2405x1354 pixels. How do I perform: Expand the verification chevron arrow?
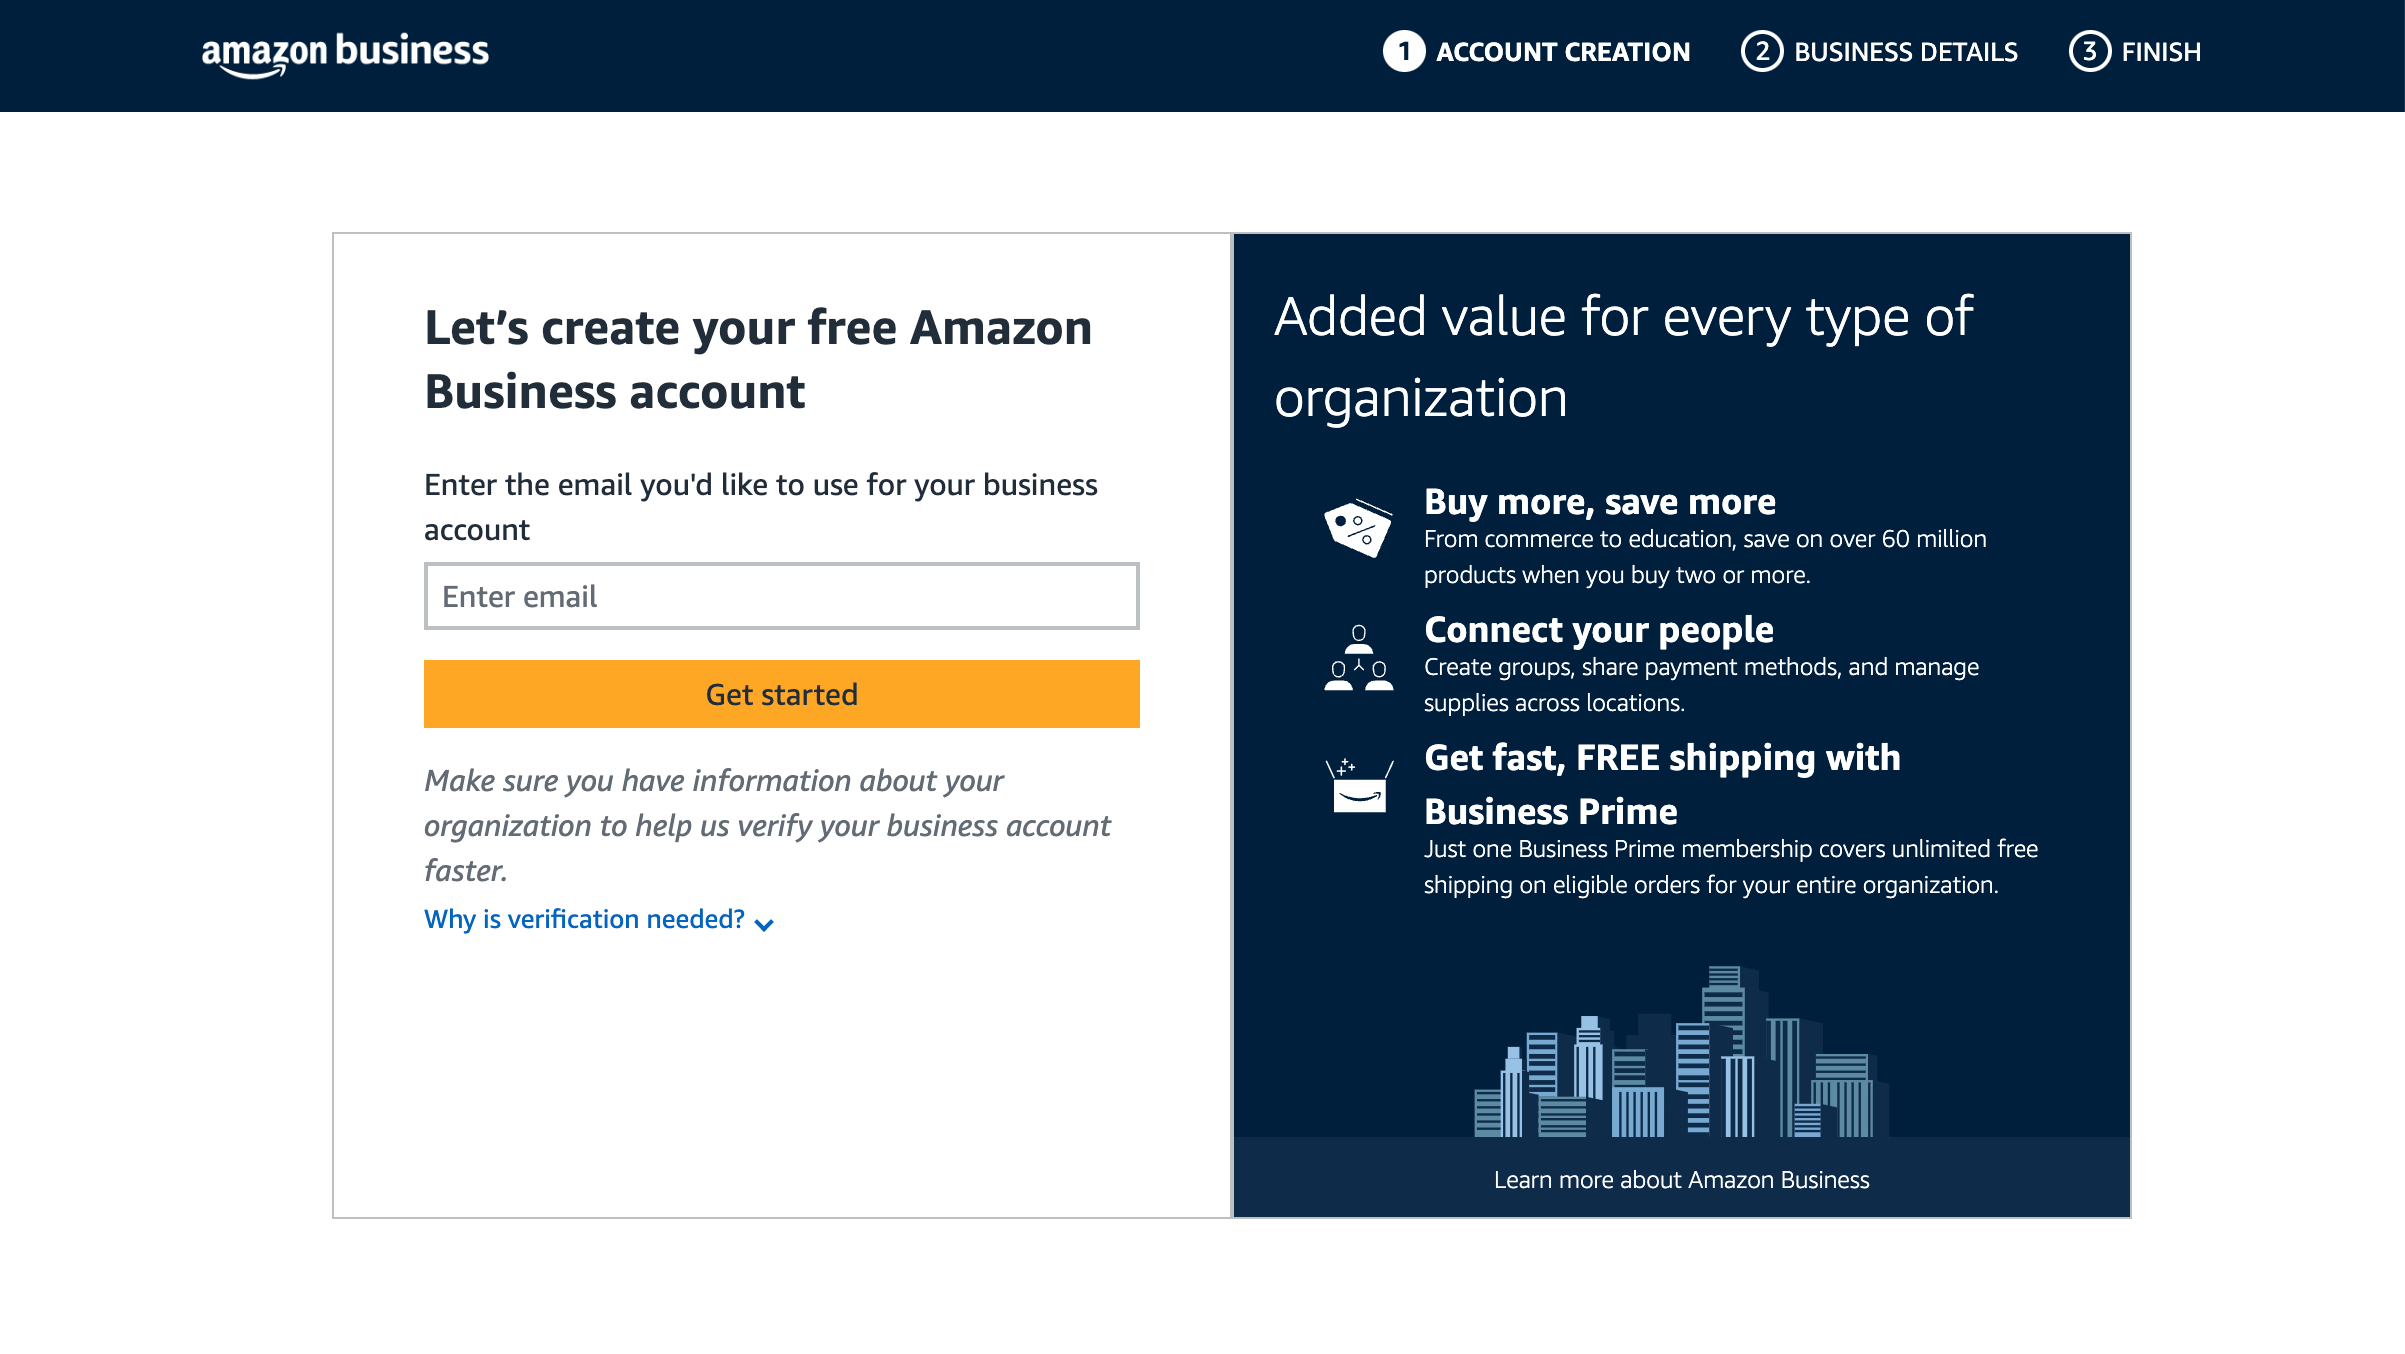(x=764, y=923)
